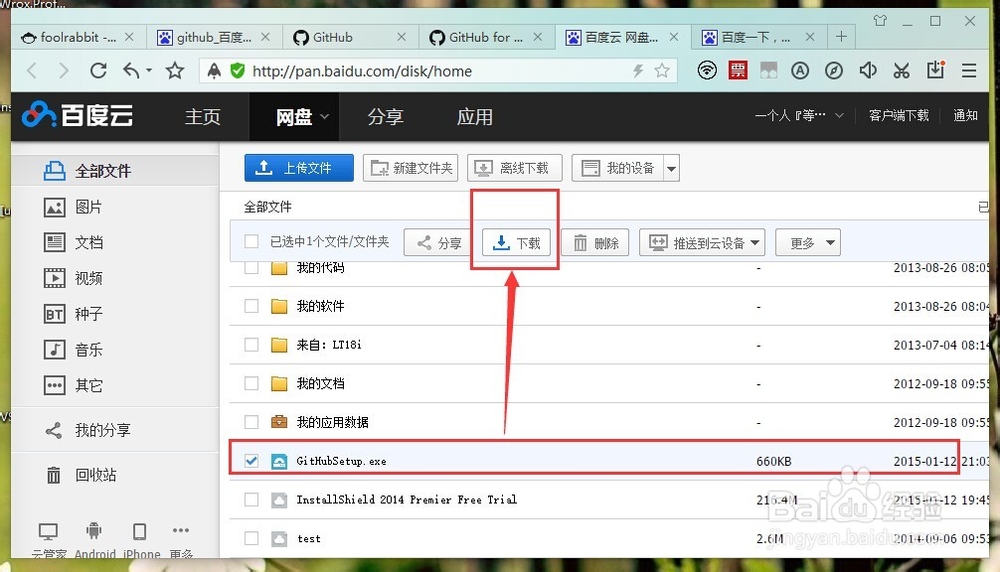This screenshot has width=1000, height=572.
Task: Switch to the foolrabbit browser tab
Action: 77,37
